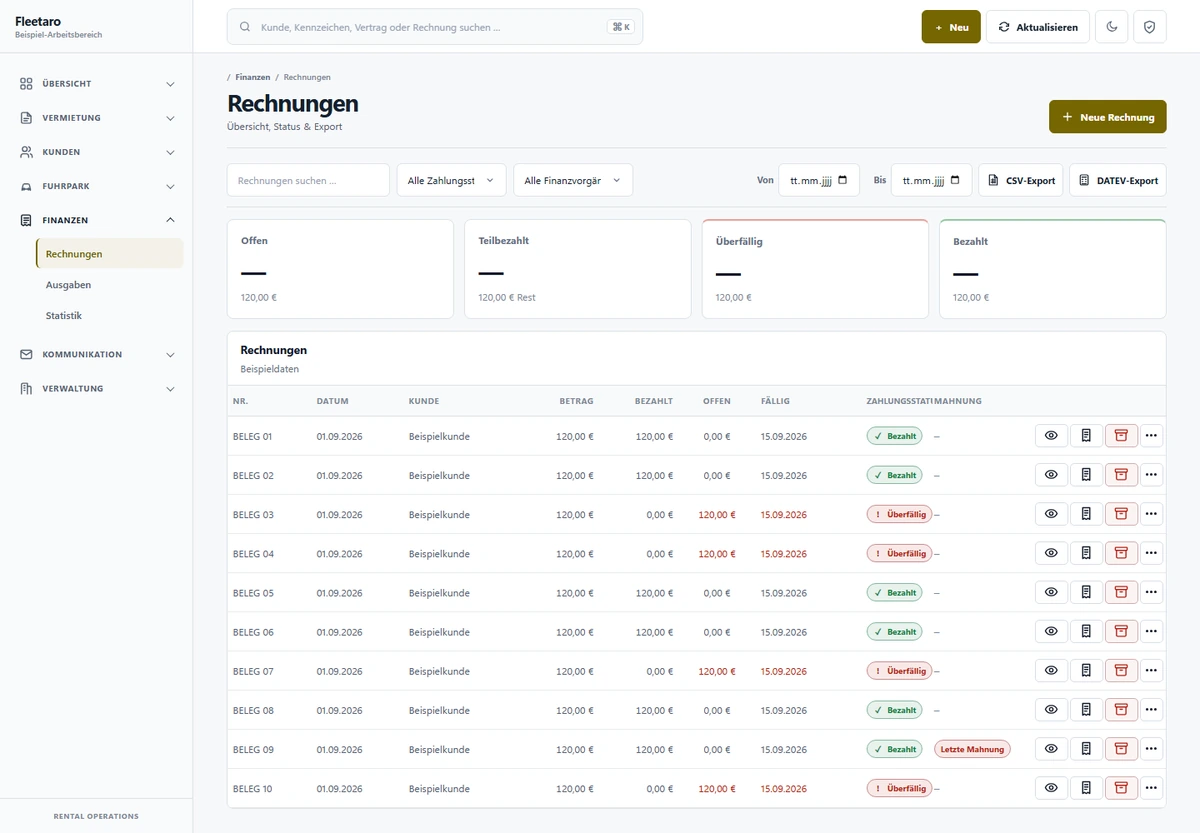This screenshot has width=1200, height=833.
Task: Go to Ausgaben in the sidebar
Action: tap(110, 285)
